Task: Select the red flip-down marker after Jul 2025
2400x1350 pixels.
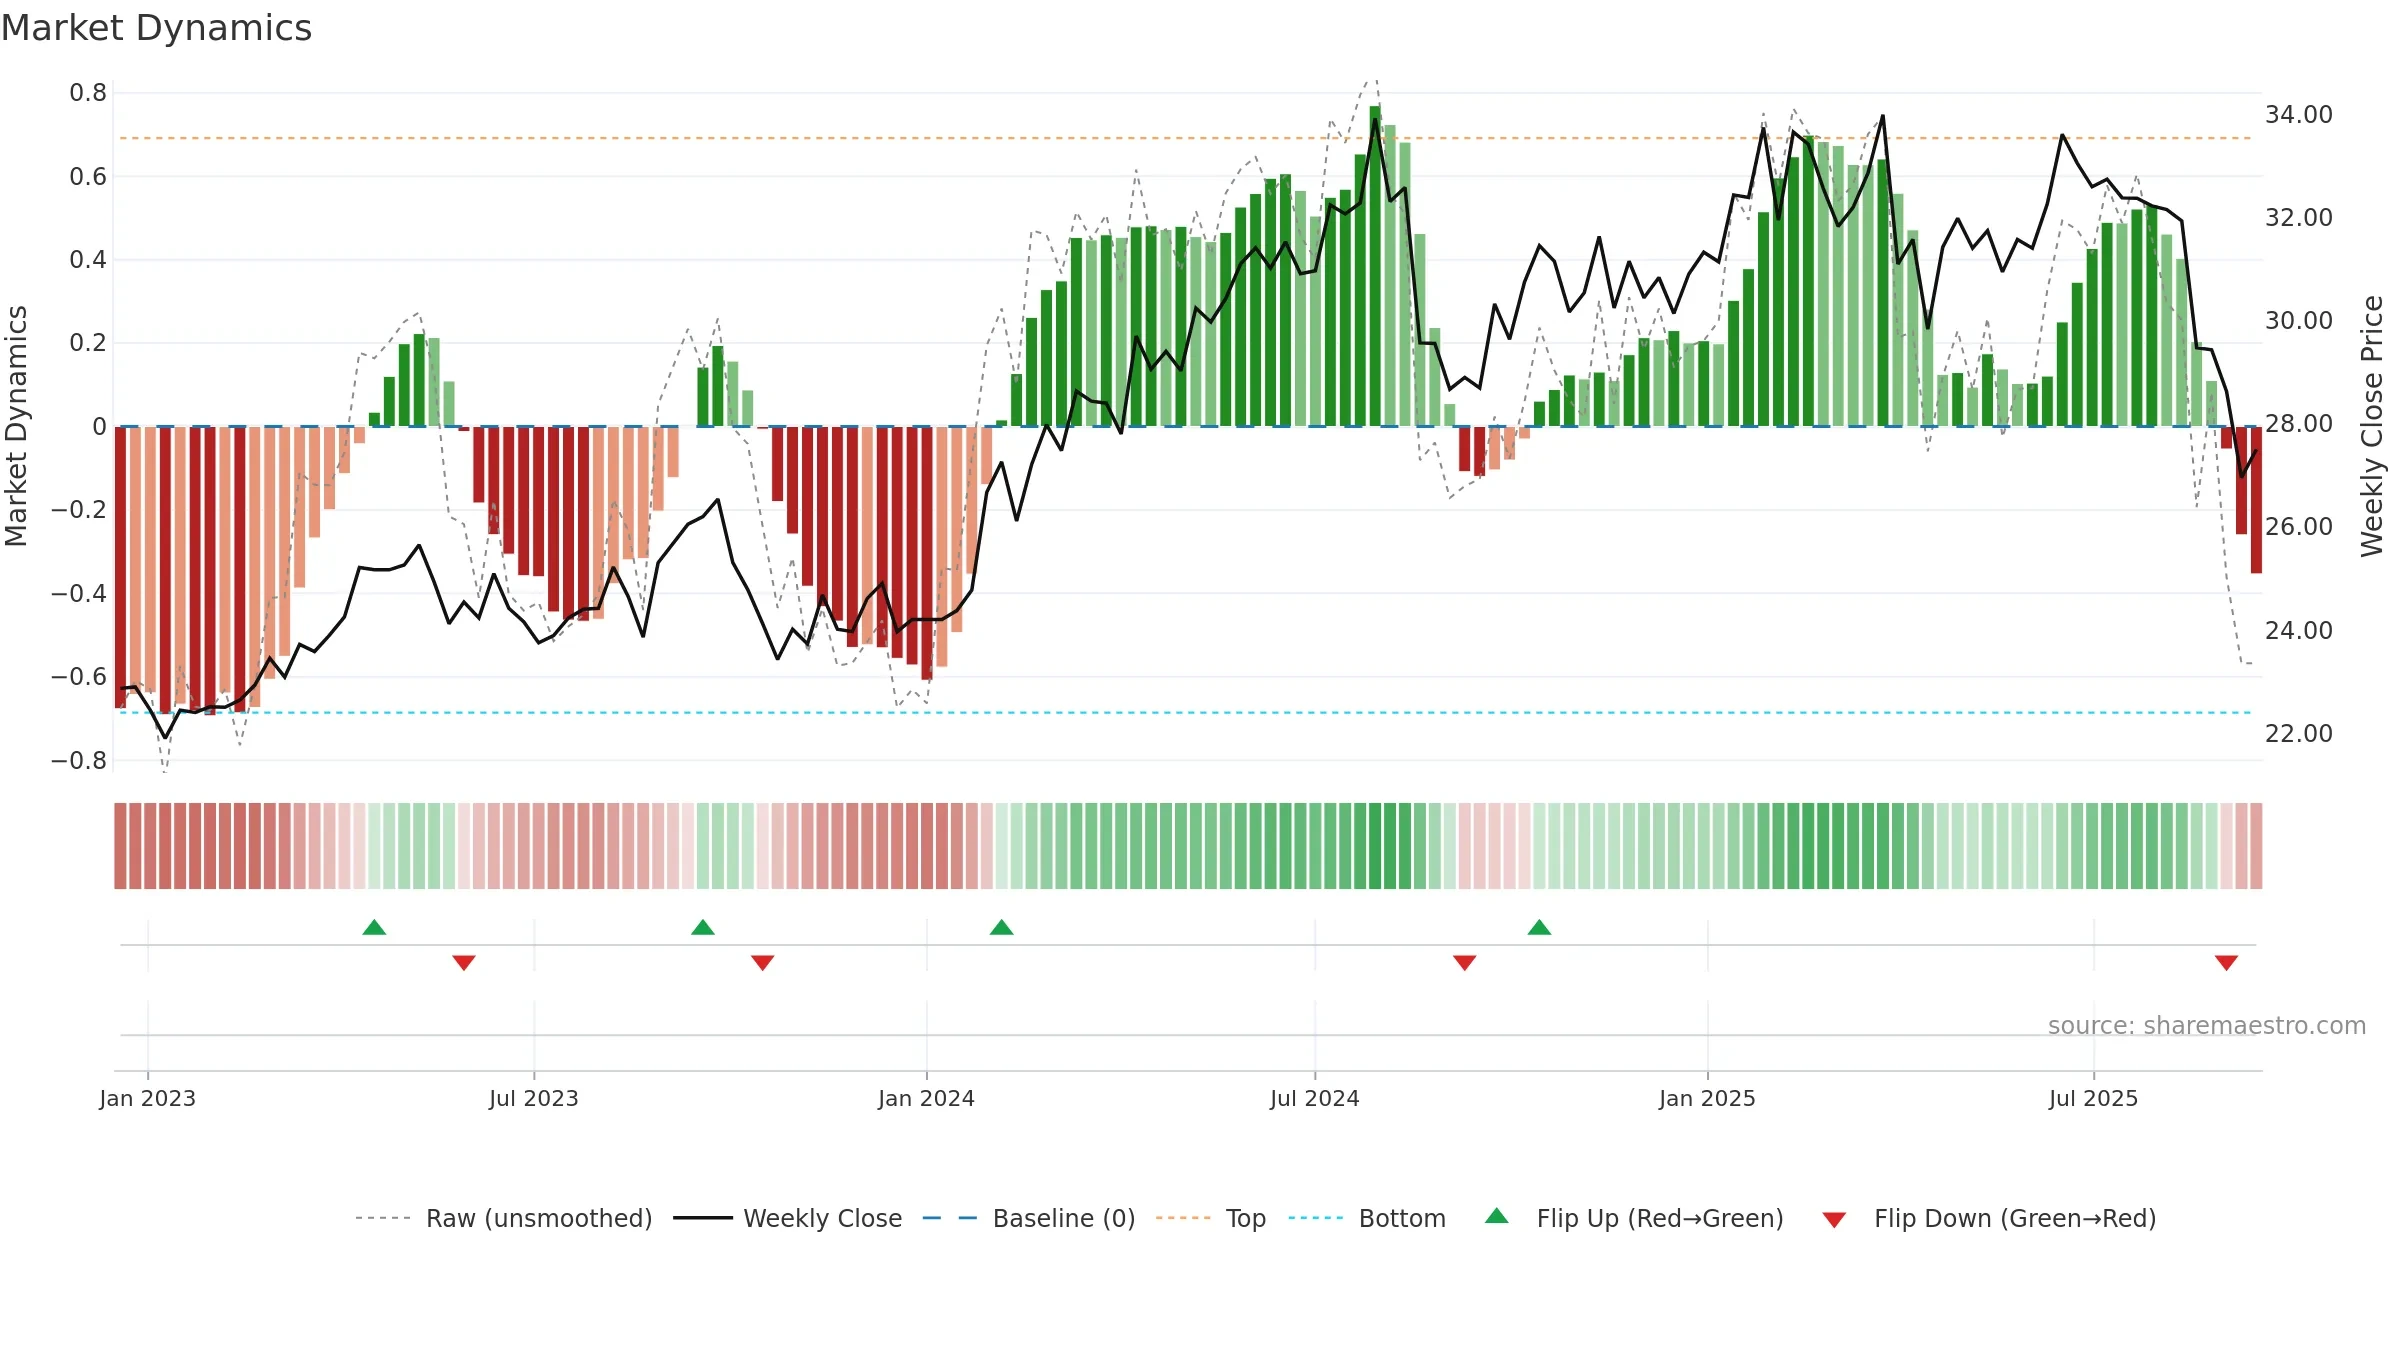Action: point(2226,962)
